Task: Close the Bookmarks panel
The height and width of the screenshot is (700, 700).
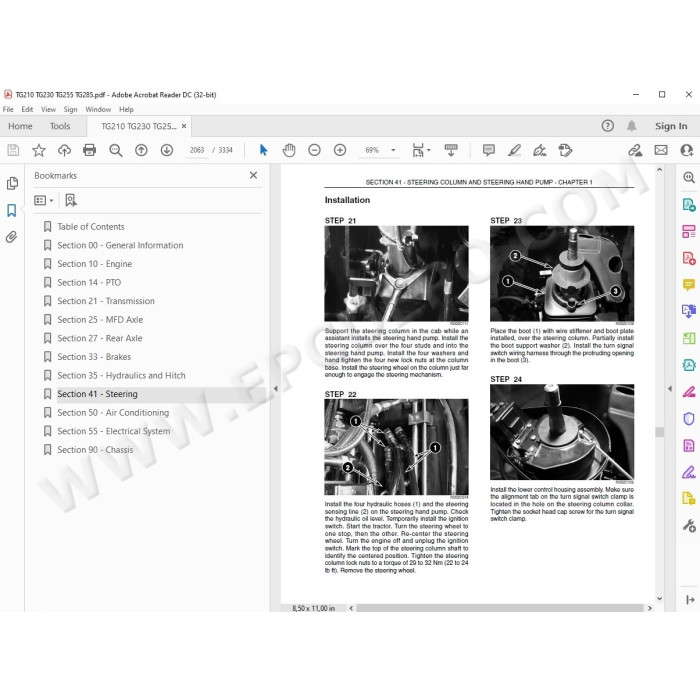Action: coord(253,175)
